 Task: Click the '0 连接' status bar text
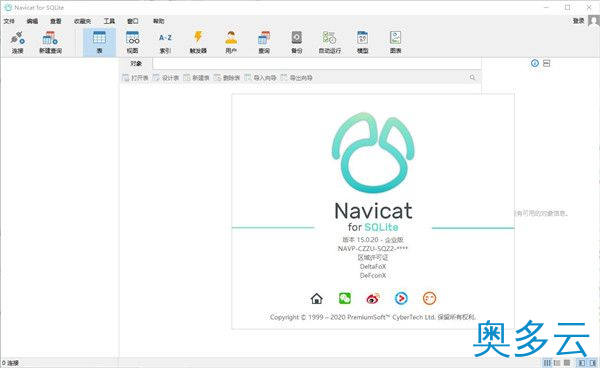10,363
